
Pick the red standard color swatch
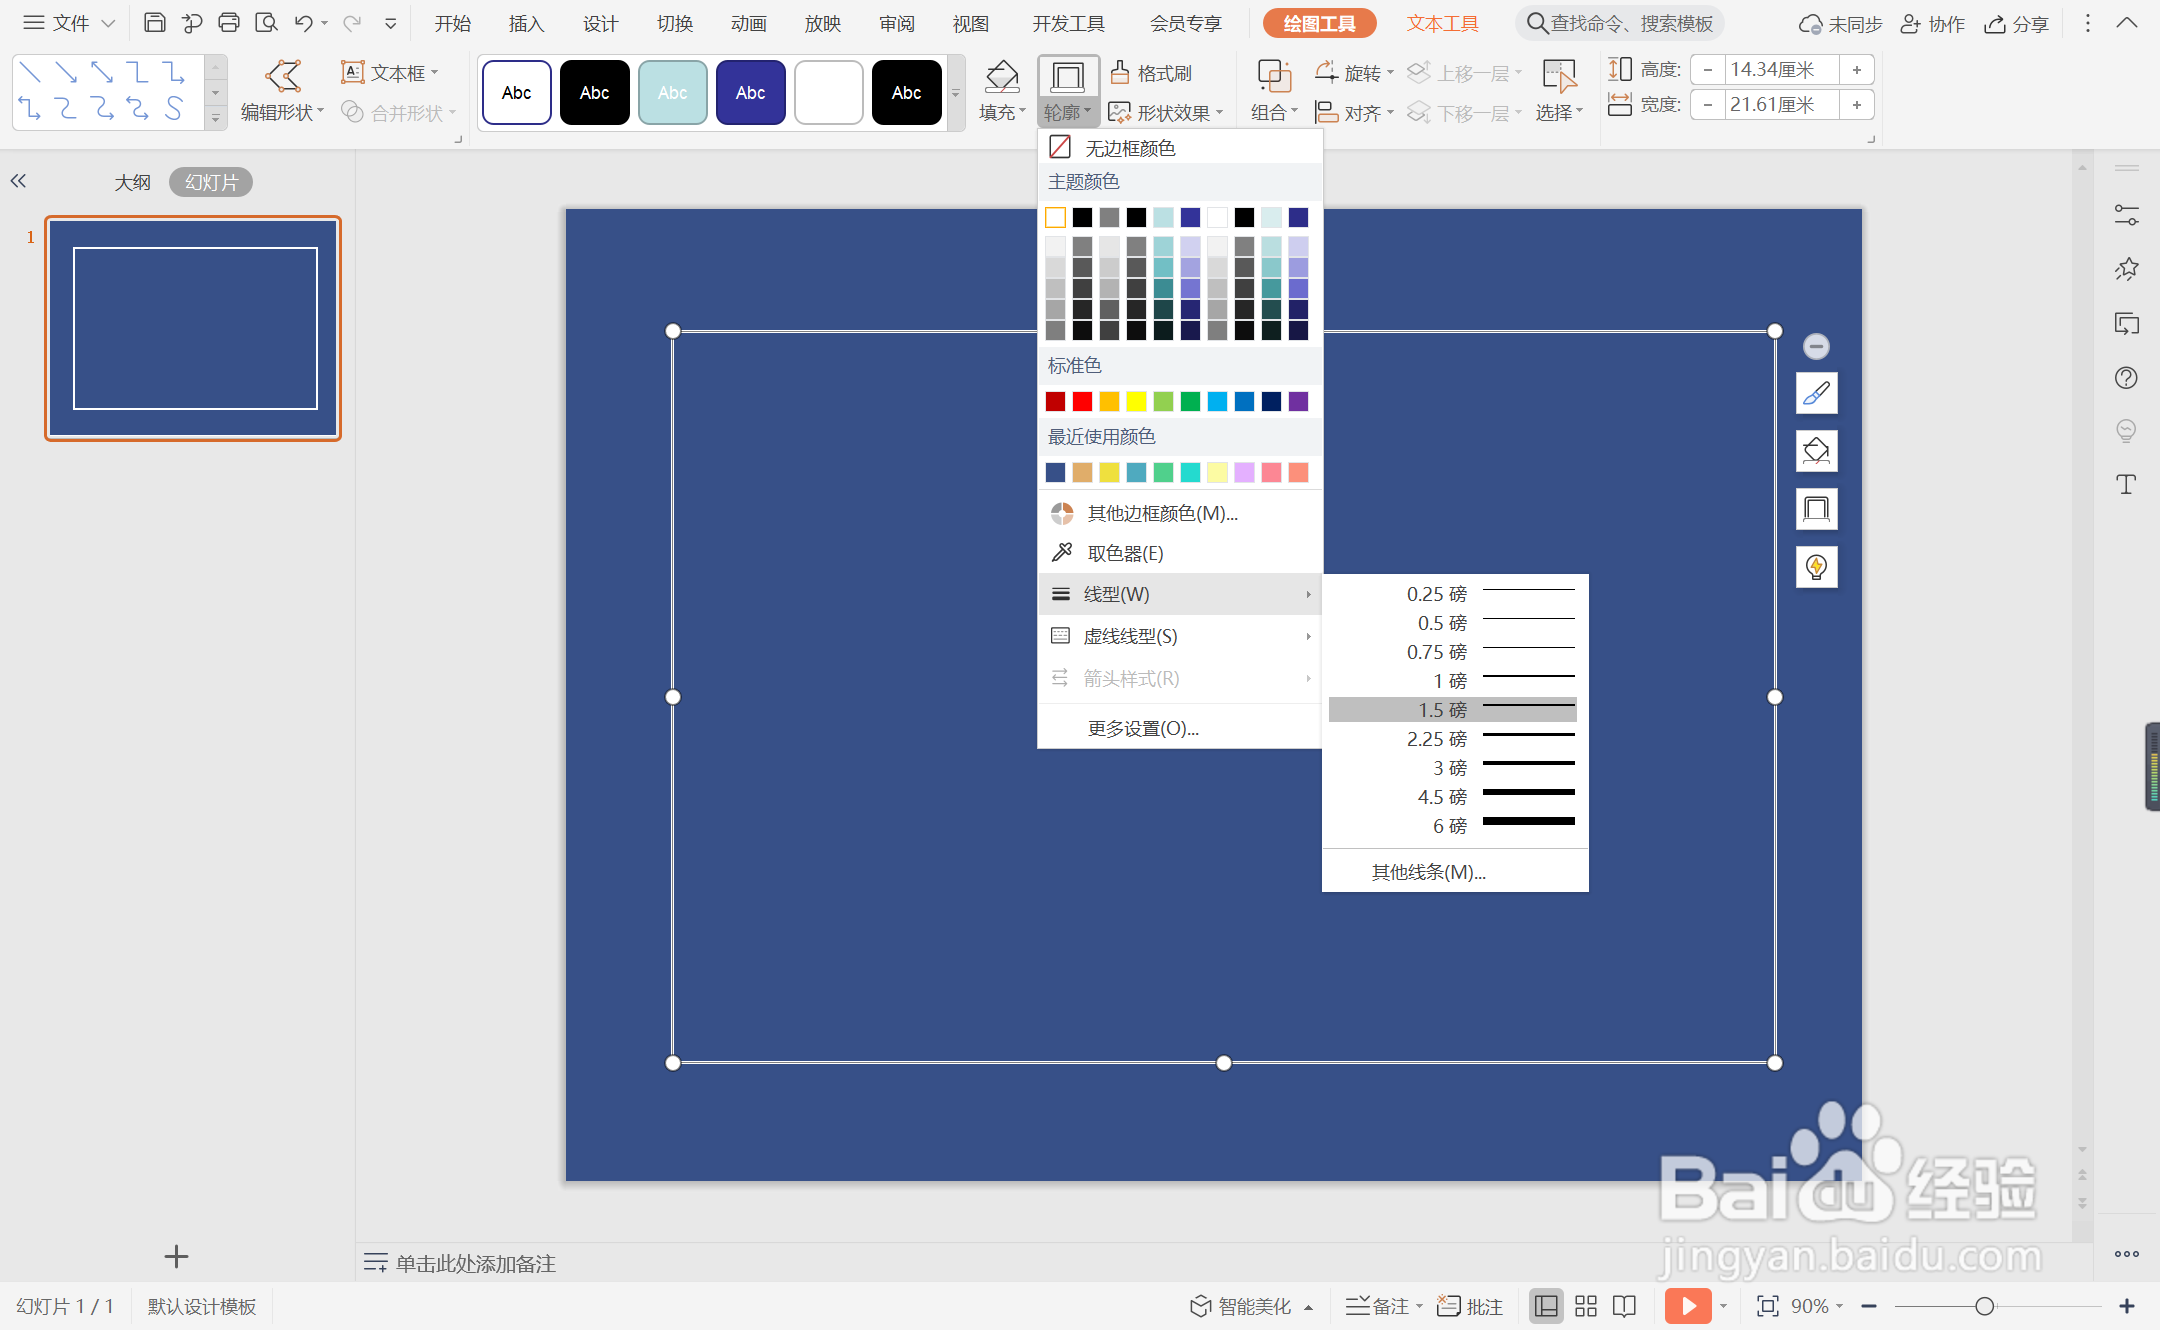click(x=1082, y=401)
